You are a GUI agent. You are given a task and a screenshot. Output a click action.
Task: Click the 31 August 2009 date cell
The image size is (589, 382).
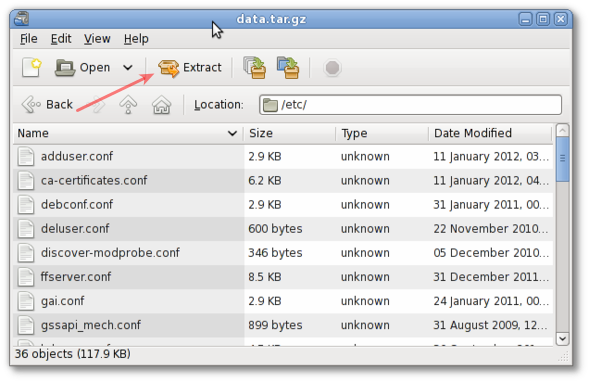(490, 325)
